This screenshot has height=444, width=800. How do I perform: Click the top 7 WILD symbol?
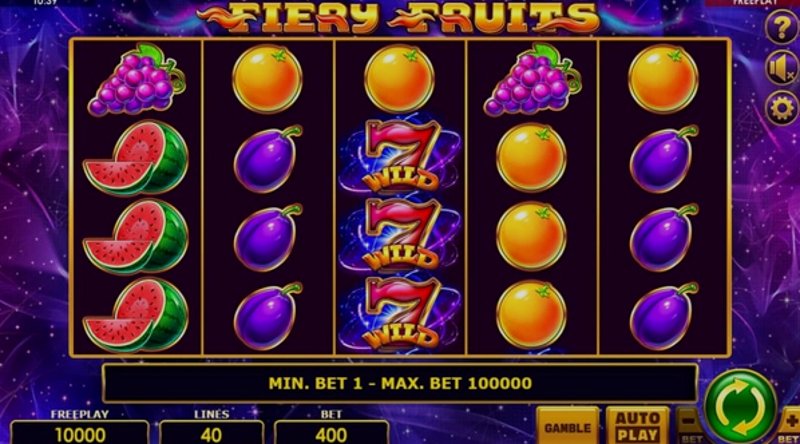(401, 156)
